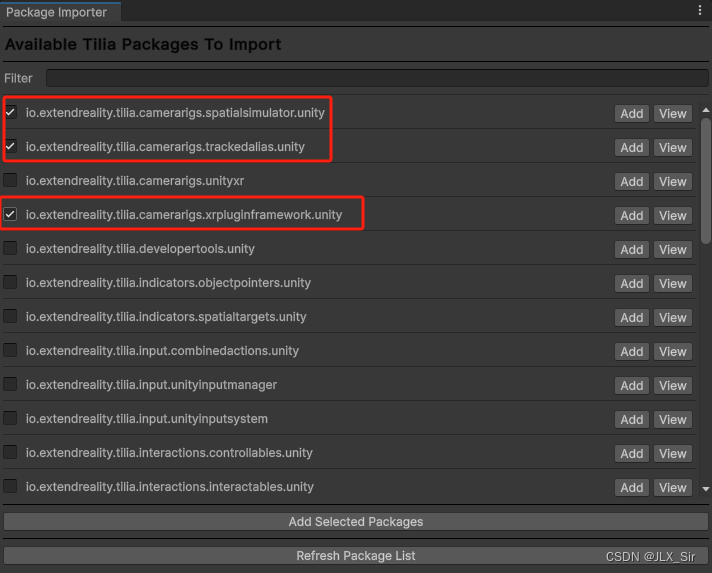The height and width of the screenshot is (573, 712).
Task: Add the camerarigs.trackedalias.unity package
Action: [x=632, y=148]
